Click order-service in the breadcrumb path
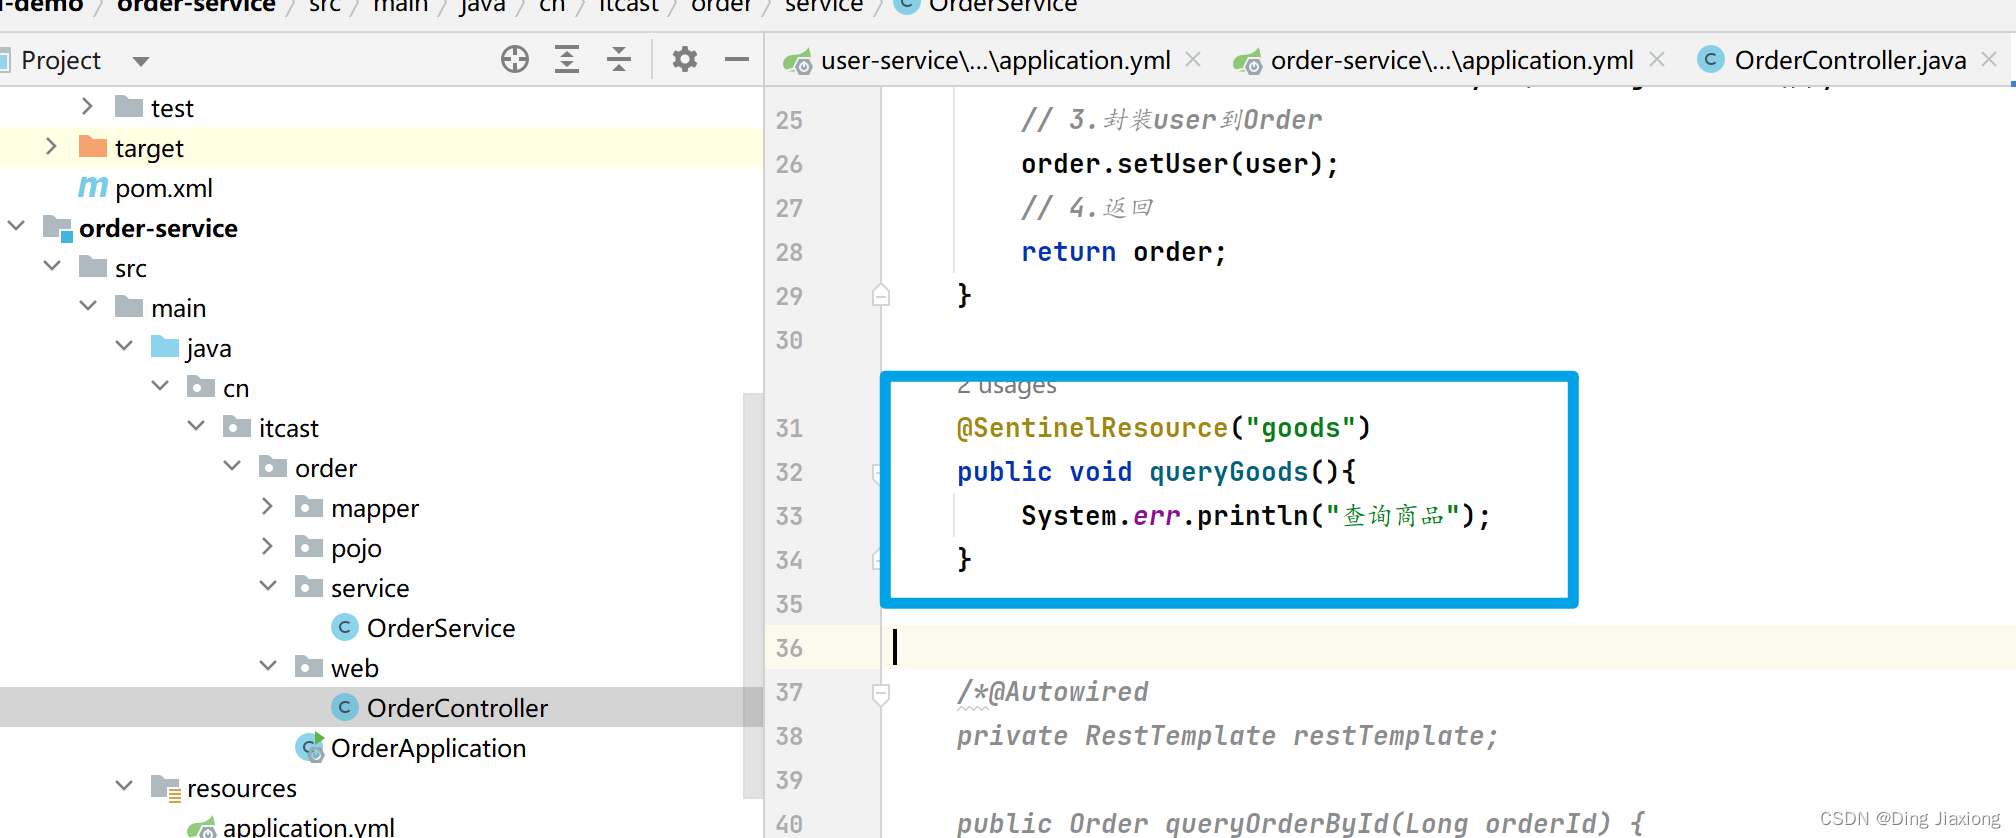The height and width of the screenshot is (838, 2016). coord(196,6)
